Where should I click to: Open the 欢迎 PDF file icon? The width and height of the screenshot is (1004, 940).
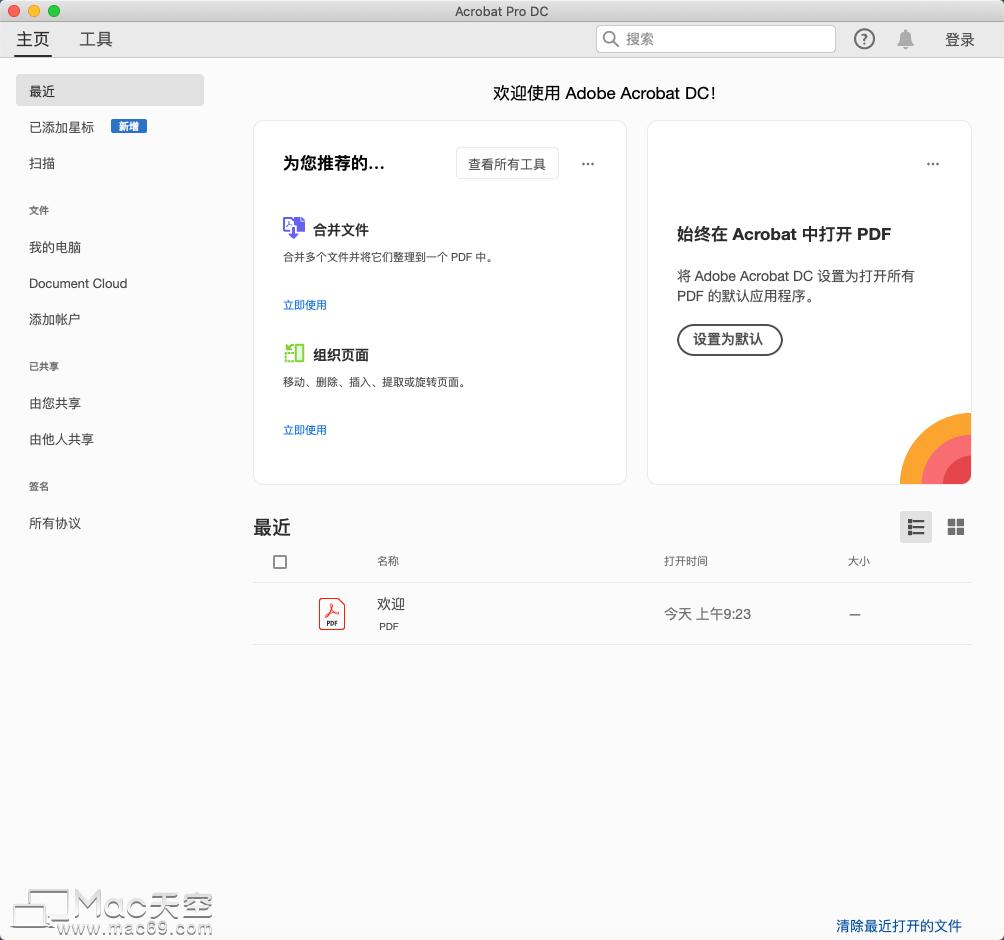click(x=331, y=613)
